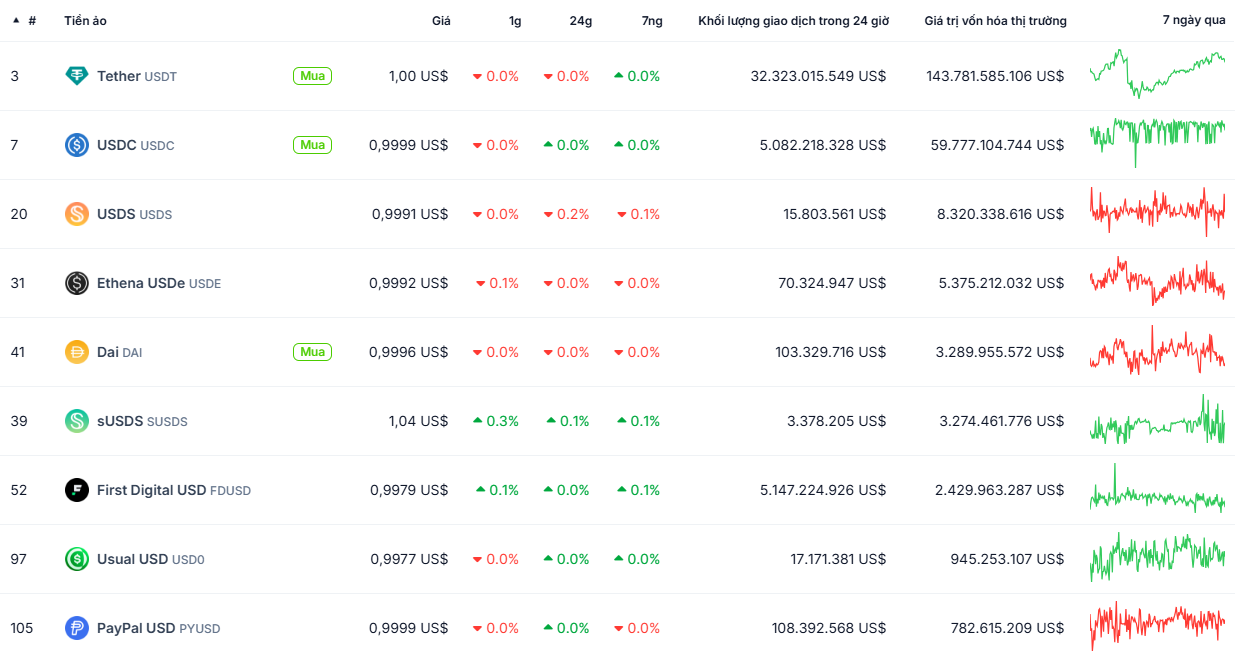Click the Ethena USDe coin logo
Screen dimensions: 1245x661
[77, 283]
